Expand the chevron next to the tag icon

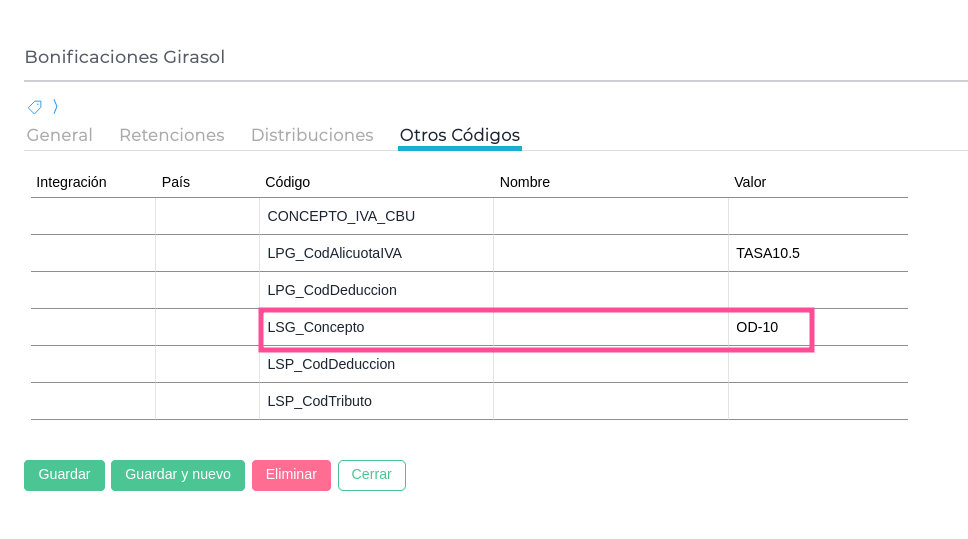[56, 106]
